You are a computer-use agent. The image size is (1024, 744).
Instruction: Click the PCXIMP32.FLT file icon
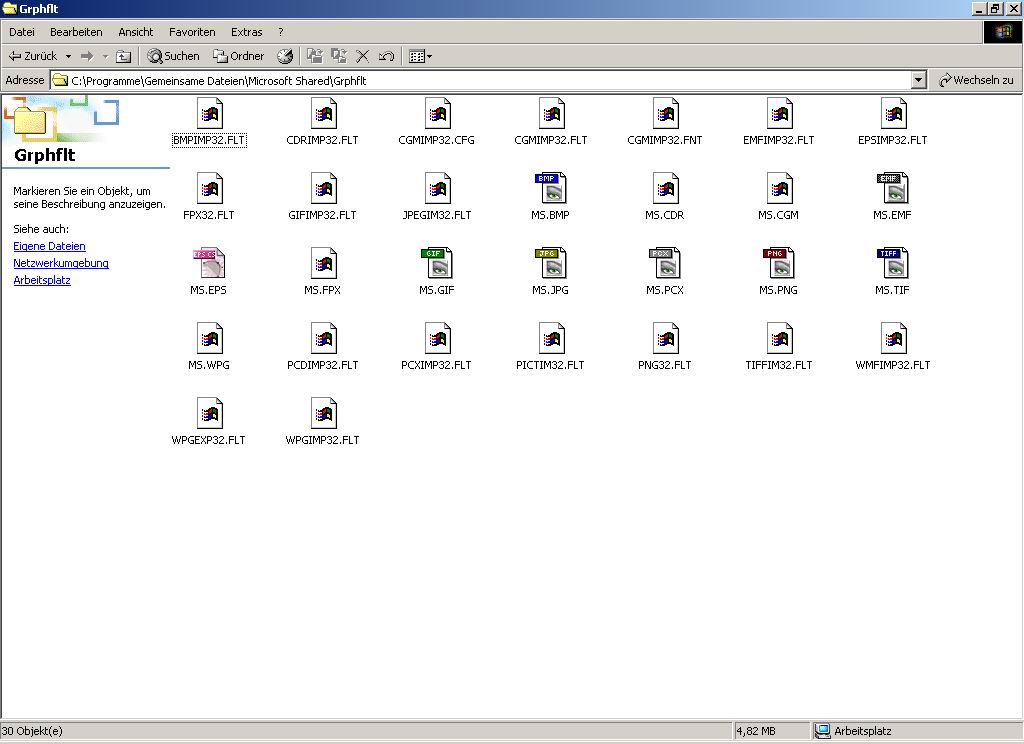pyautogui.click(x=438, y=339)
